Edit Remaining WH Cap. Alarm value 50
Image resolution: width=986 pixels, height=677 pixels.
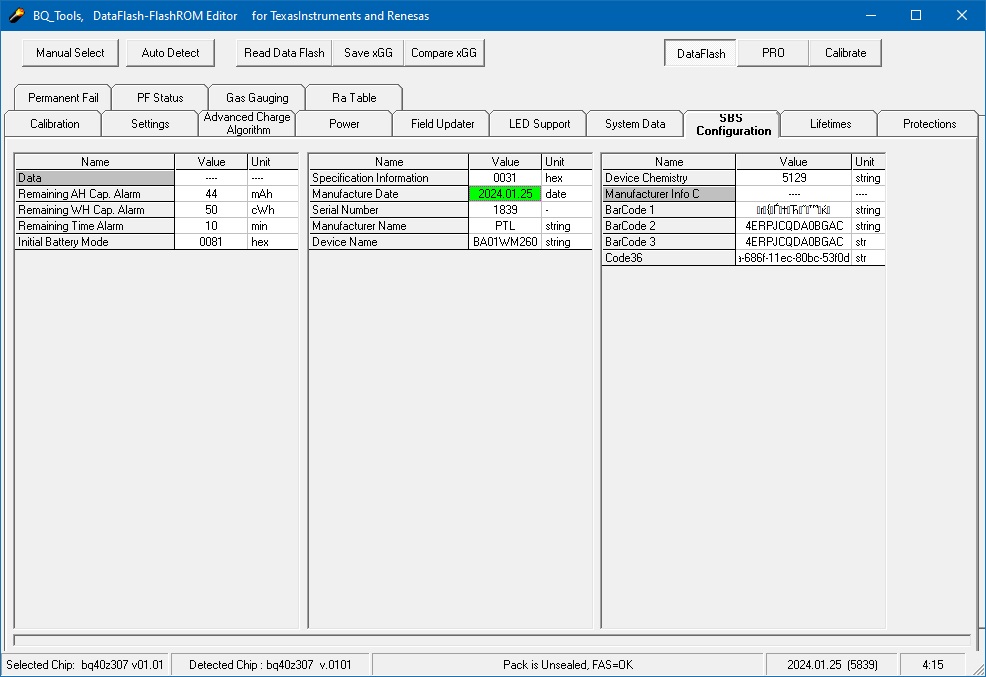pyautogui.click(x=211, y=210)
